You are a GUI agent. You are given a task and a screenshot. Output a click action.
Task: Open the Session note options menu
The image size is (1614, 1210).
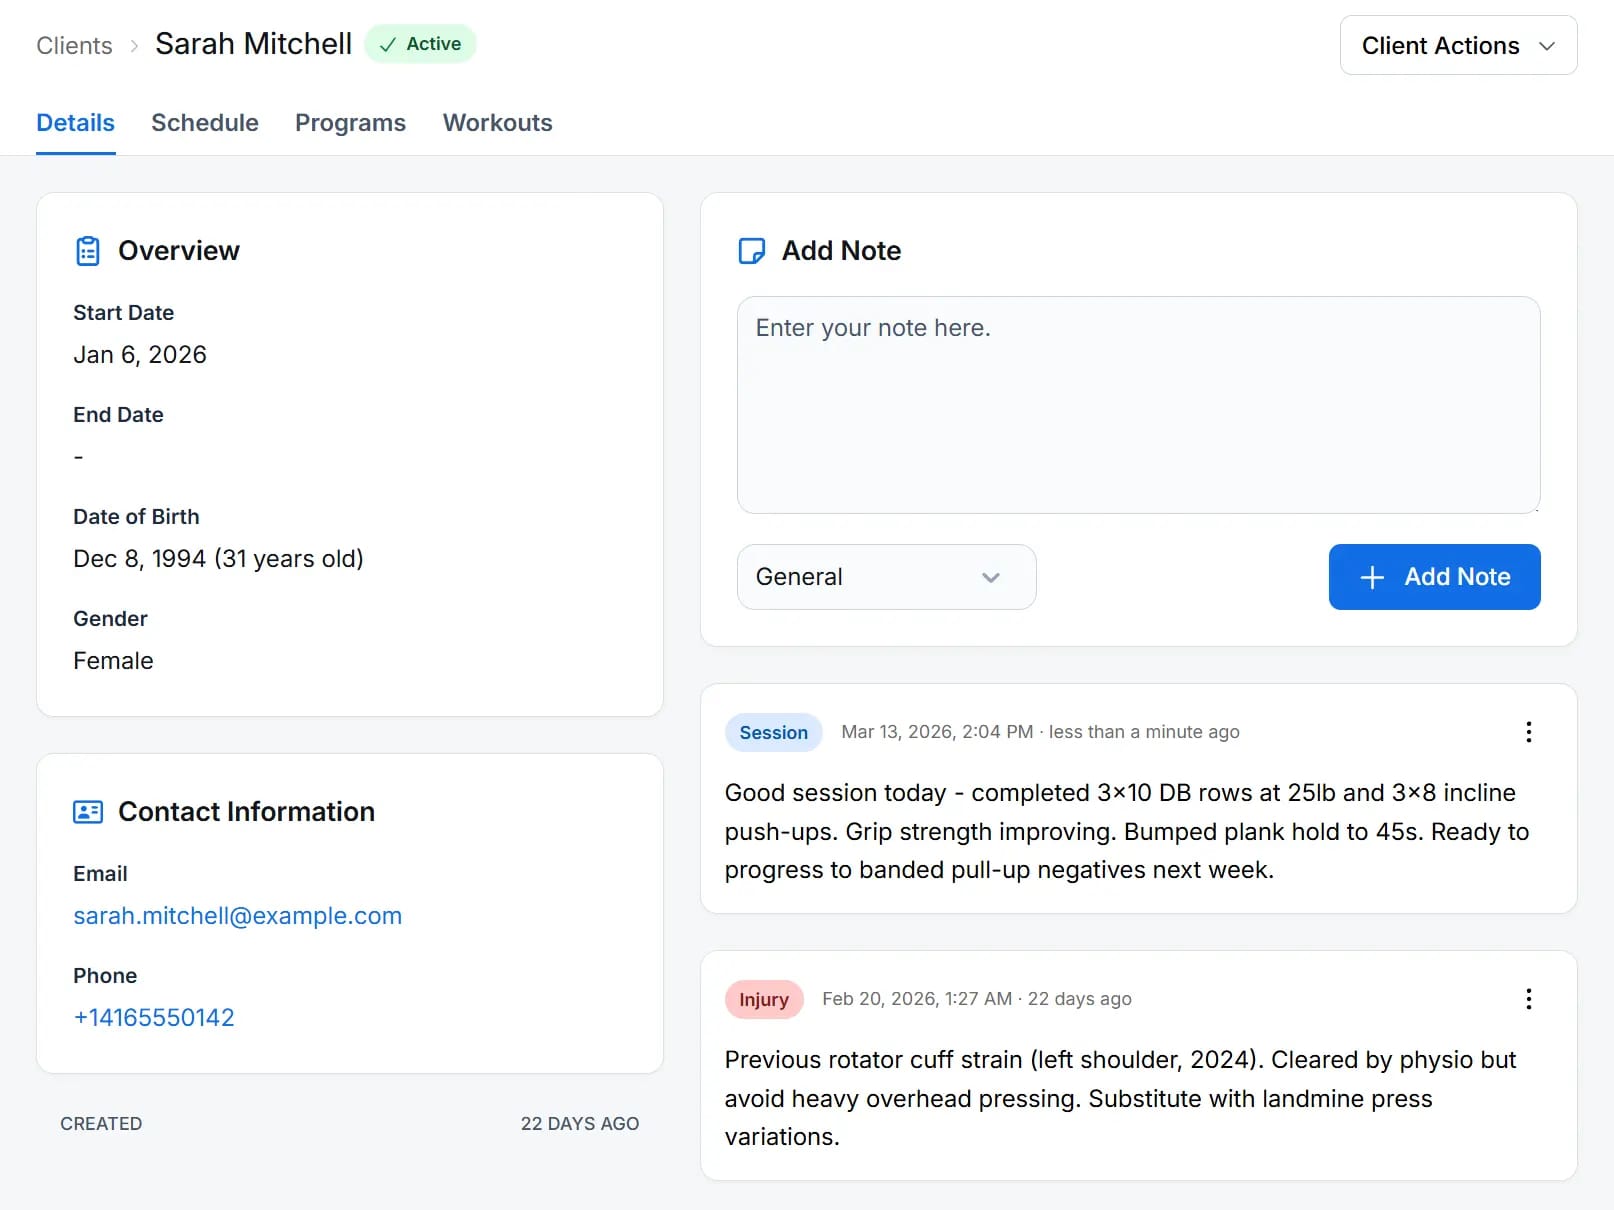point(1528,732)
